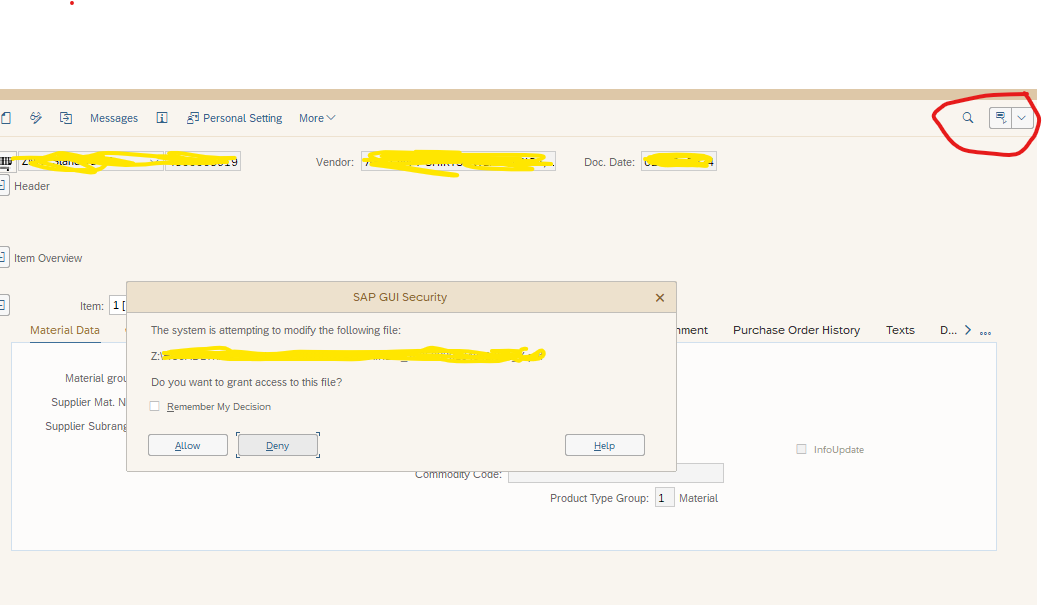Click the other purchase order document icon
The width and height of the screenshot is (1043, 605).
click(x=66, y=118)
